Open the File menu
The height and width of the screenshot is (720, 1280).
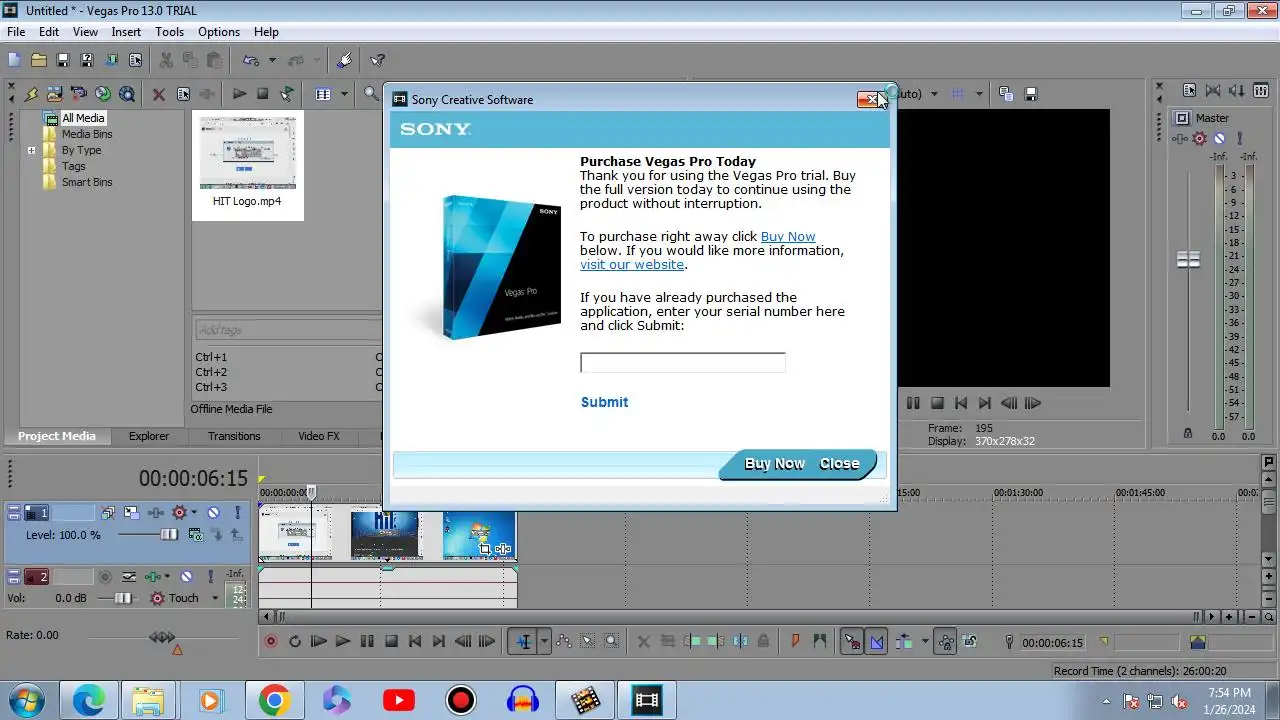(16, 32)
